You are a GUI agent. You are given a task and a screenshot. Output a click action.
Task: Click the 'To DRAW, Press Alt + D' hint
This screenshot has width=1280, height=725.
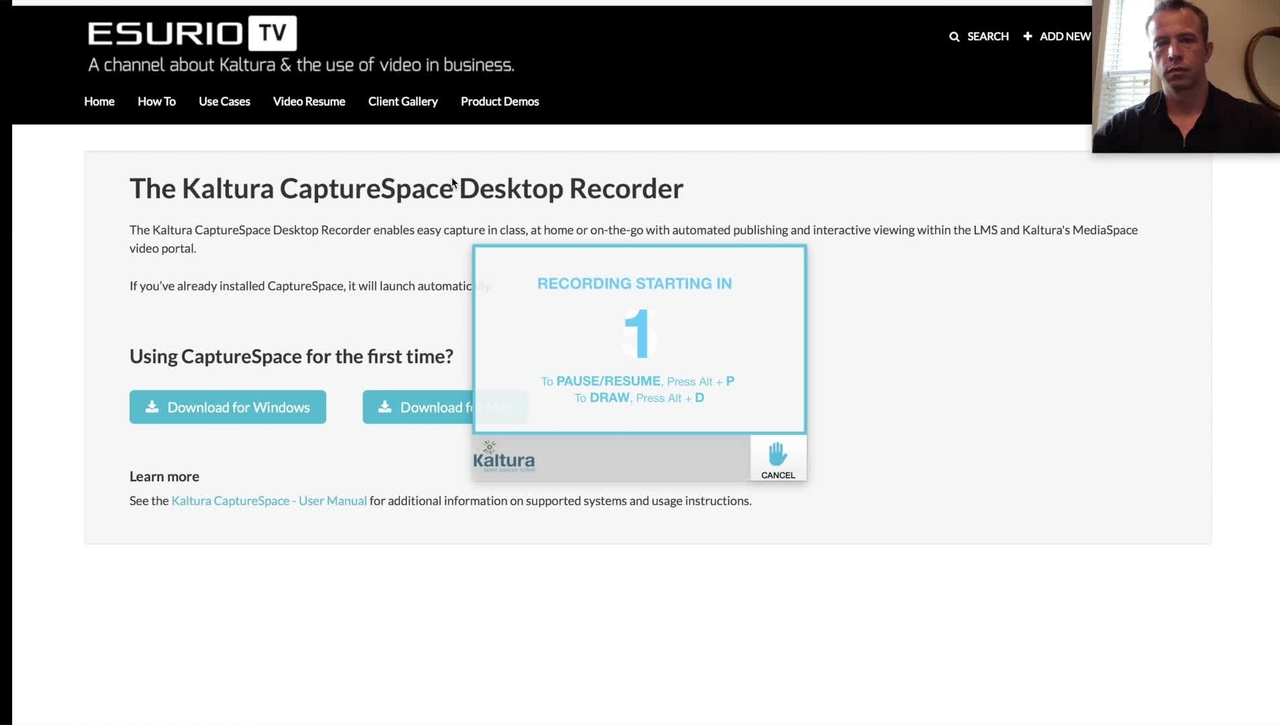pos(639,397)
